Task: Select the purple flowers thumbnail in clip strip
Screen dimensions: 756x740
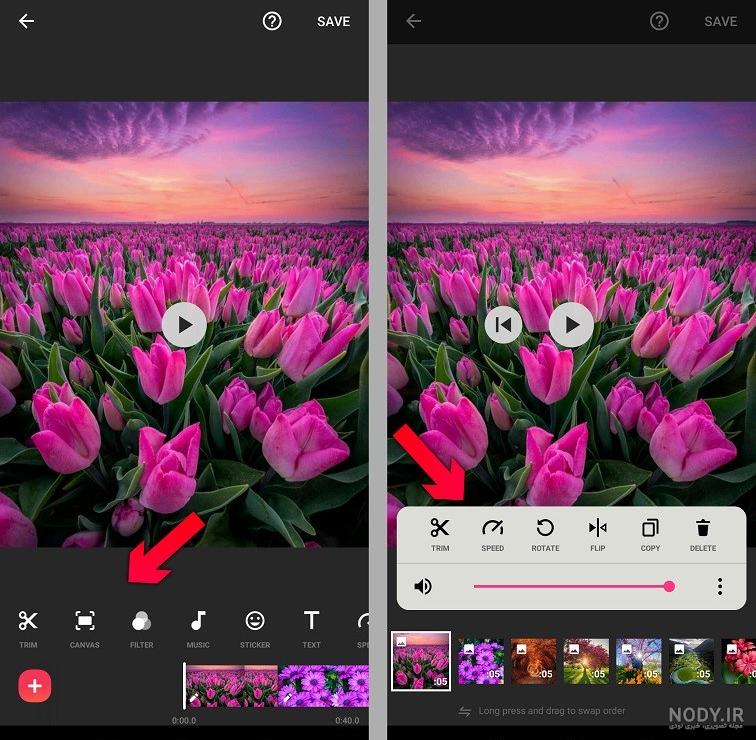Action: coord(481,661)
